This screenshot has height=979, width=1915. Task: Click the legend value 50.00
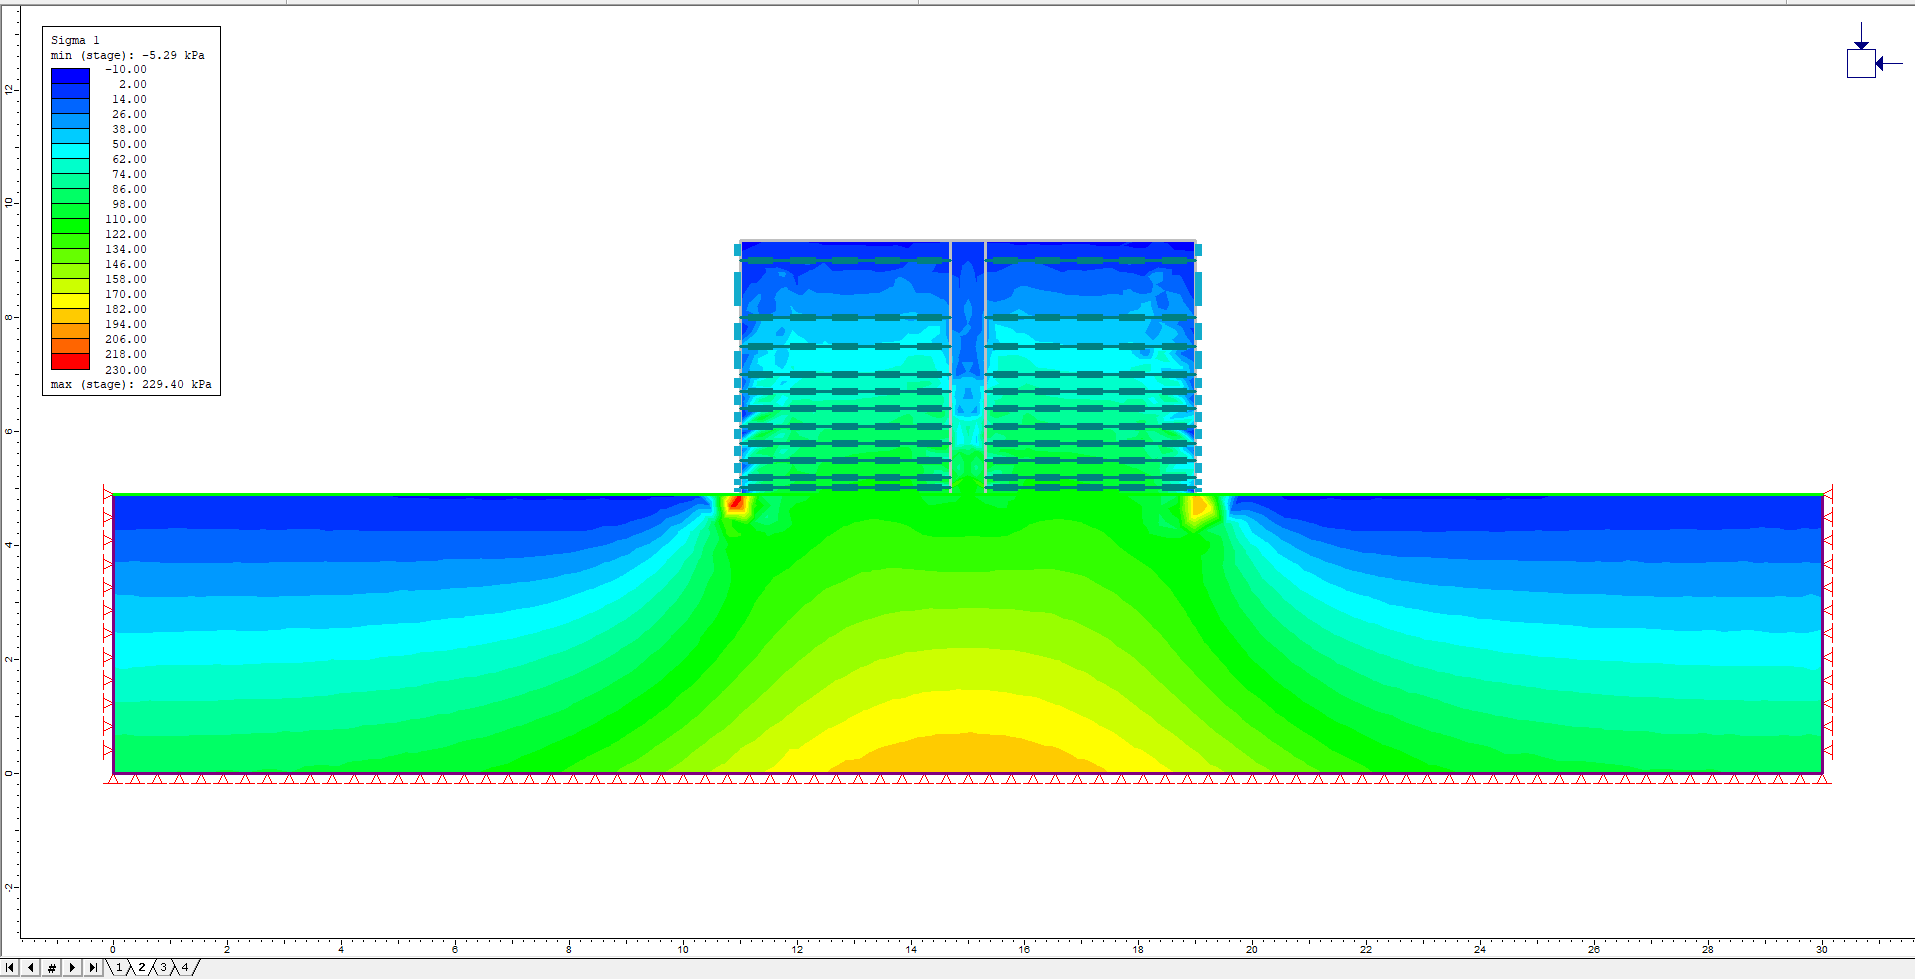tap(129, 144)
